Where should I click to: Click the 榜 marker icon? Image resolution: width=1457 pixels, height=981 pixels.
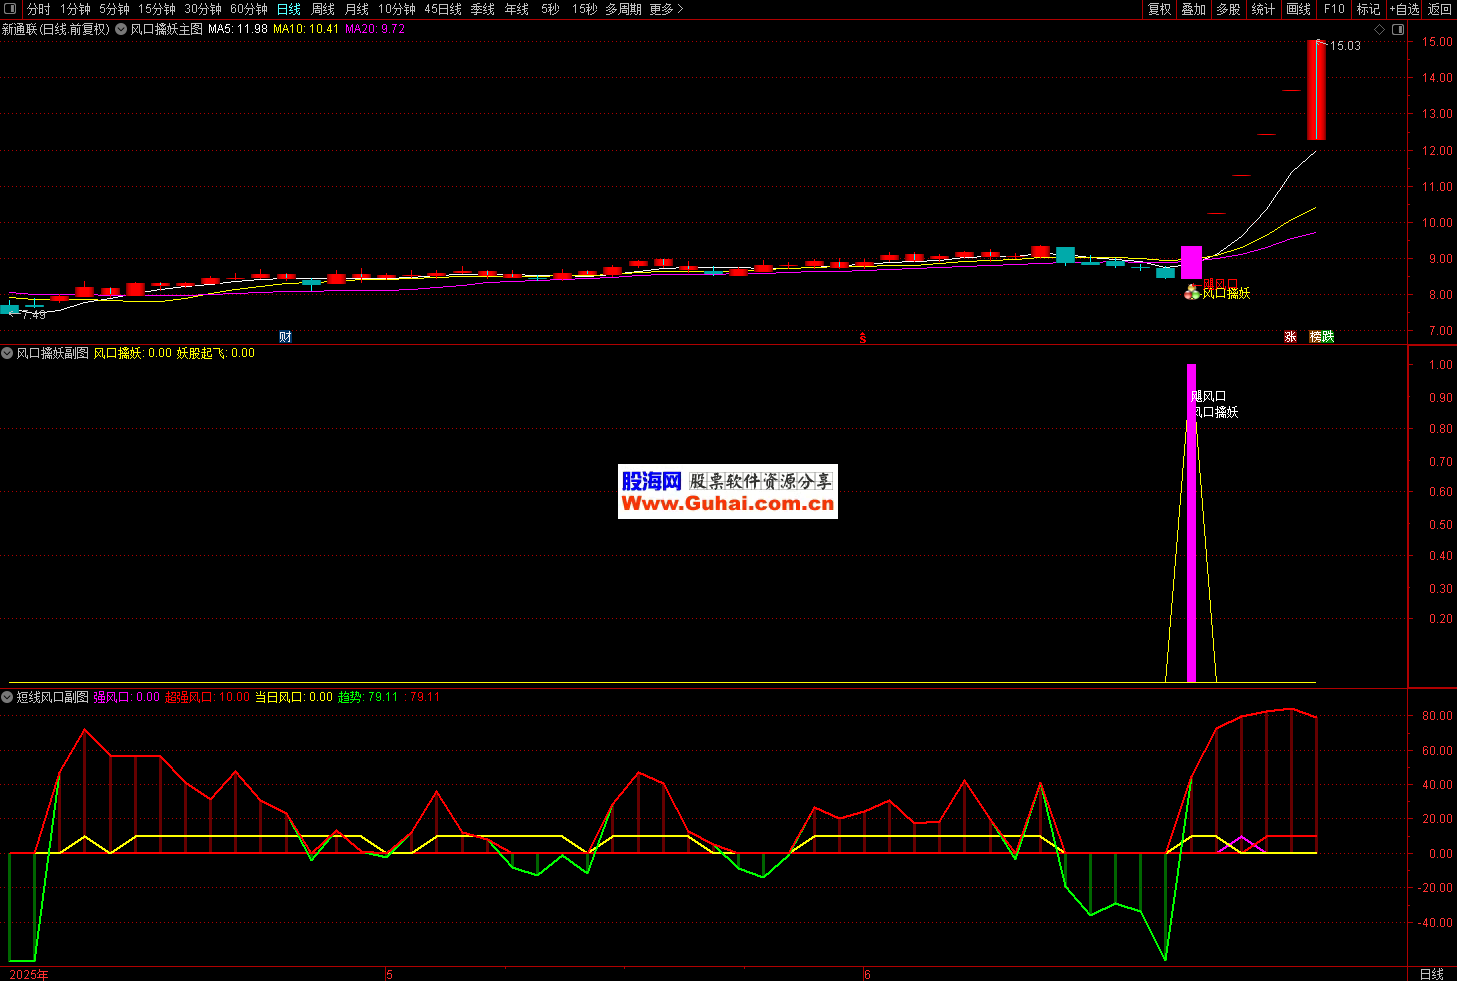1316,337
